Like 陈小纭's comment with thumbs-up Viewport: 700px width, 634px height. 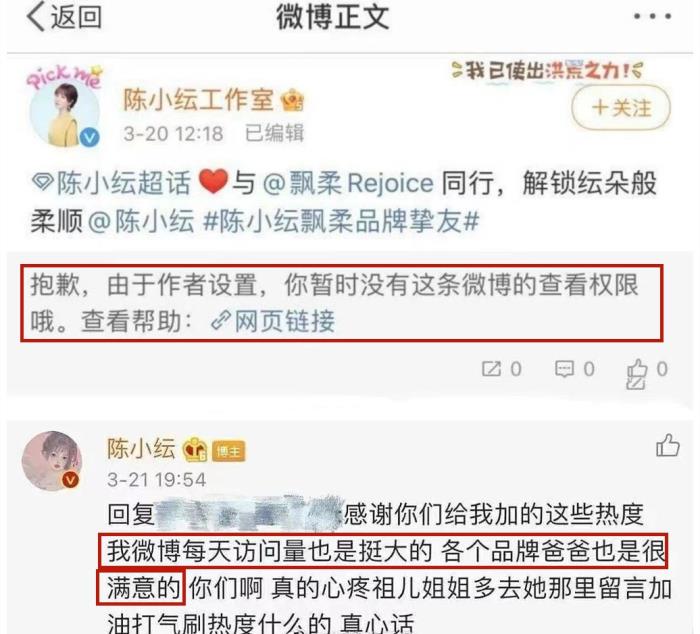pos(668,446)
